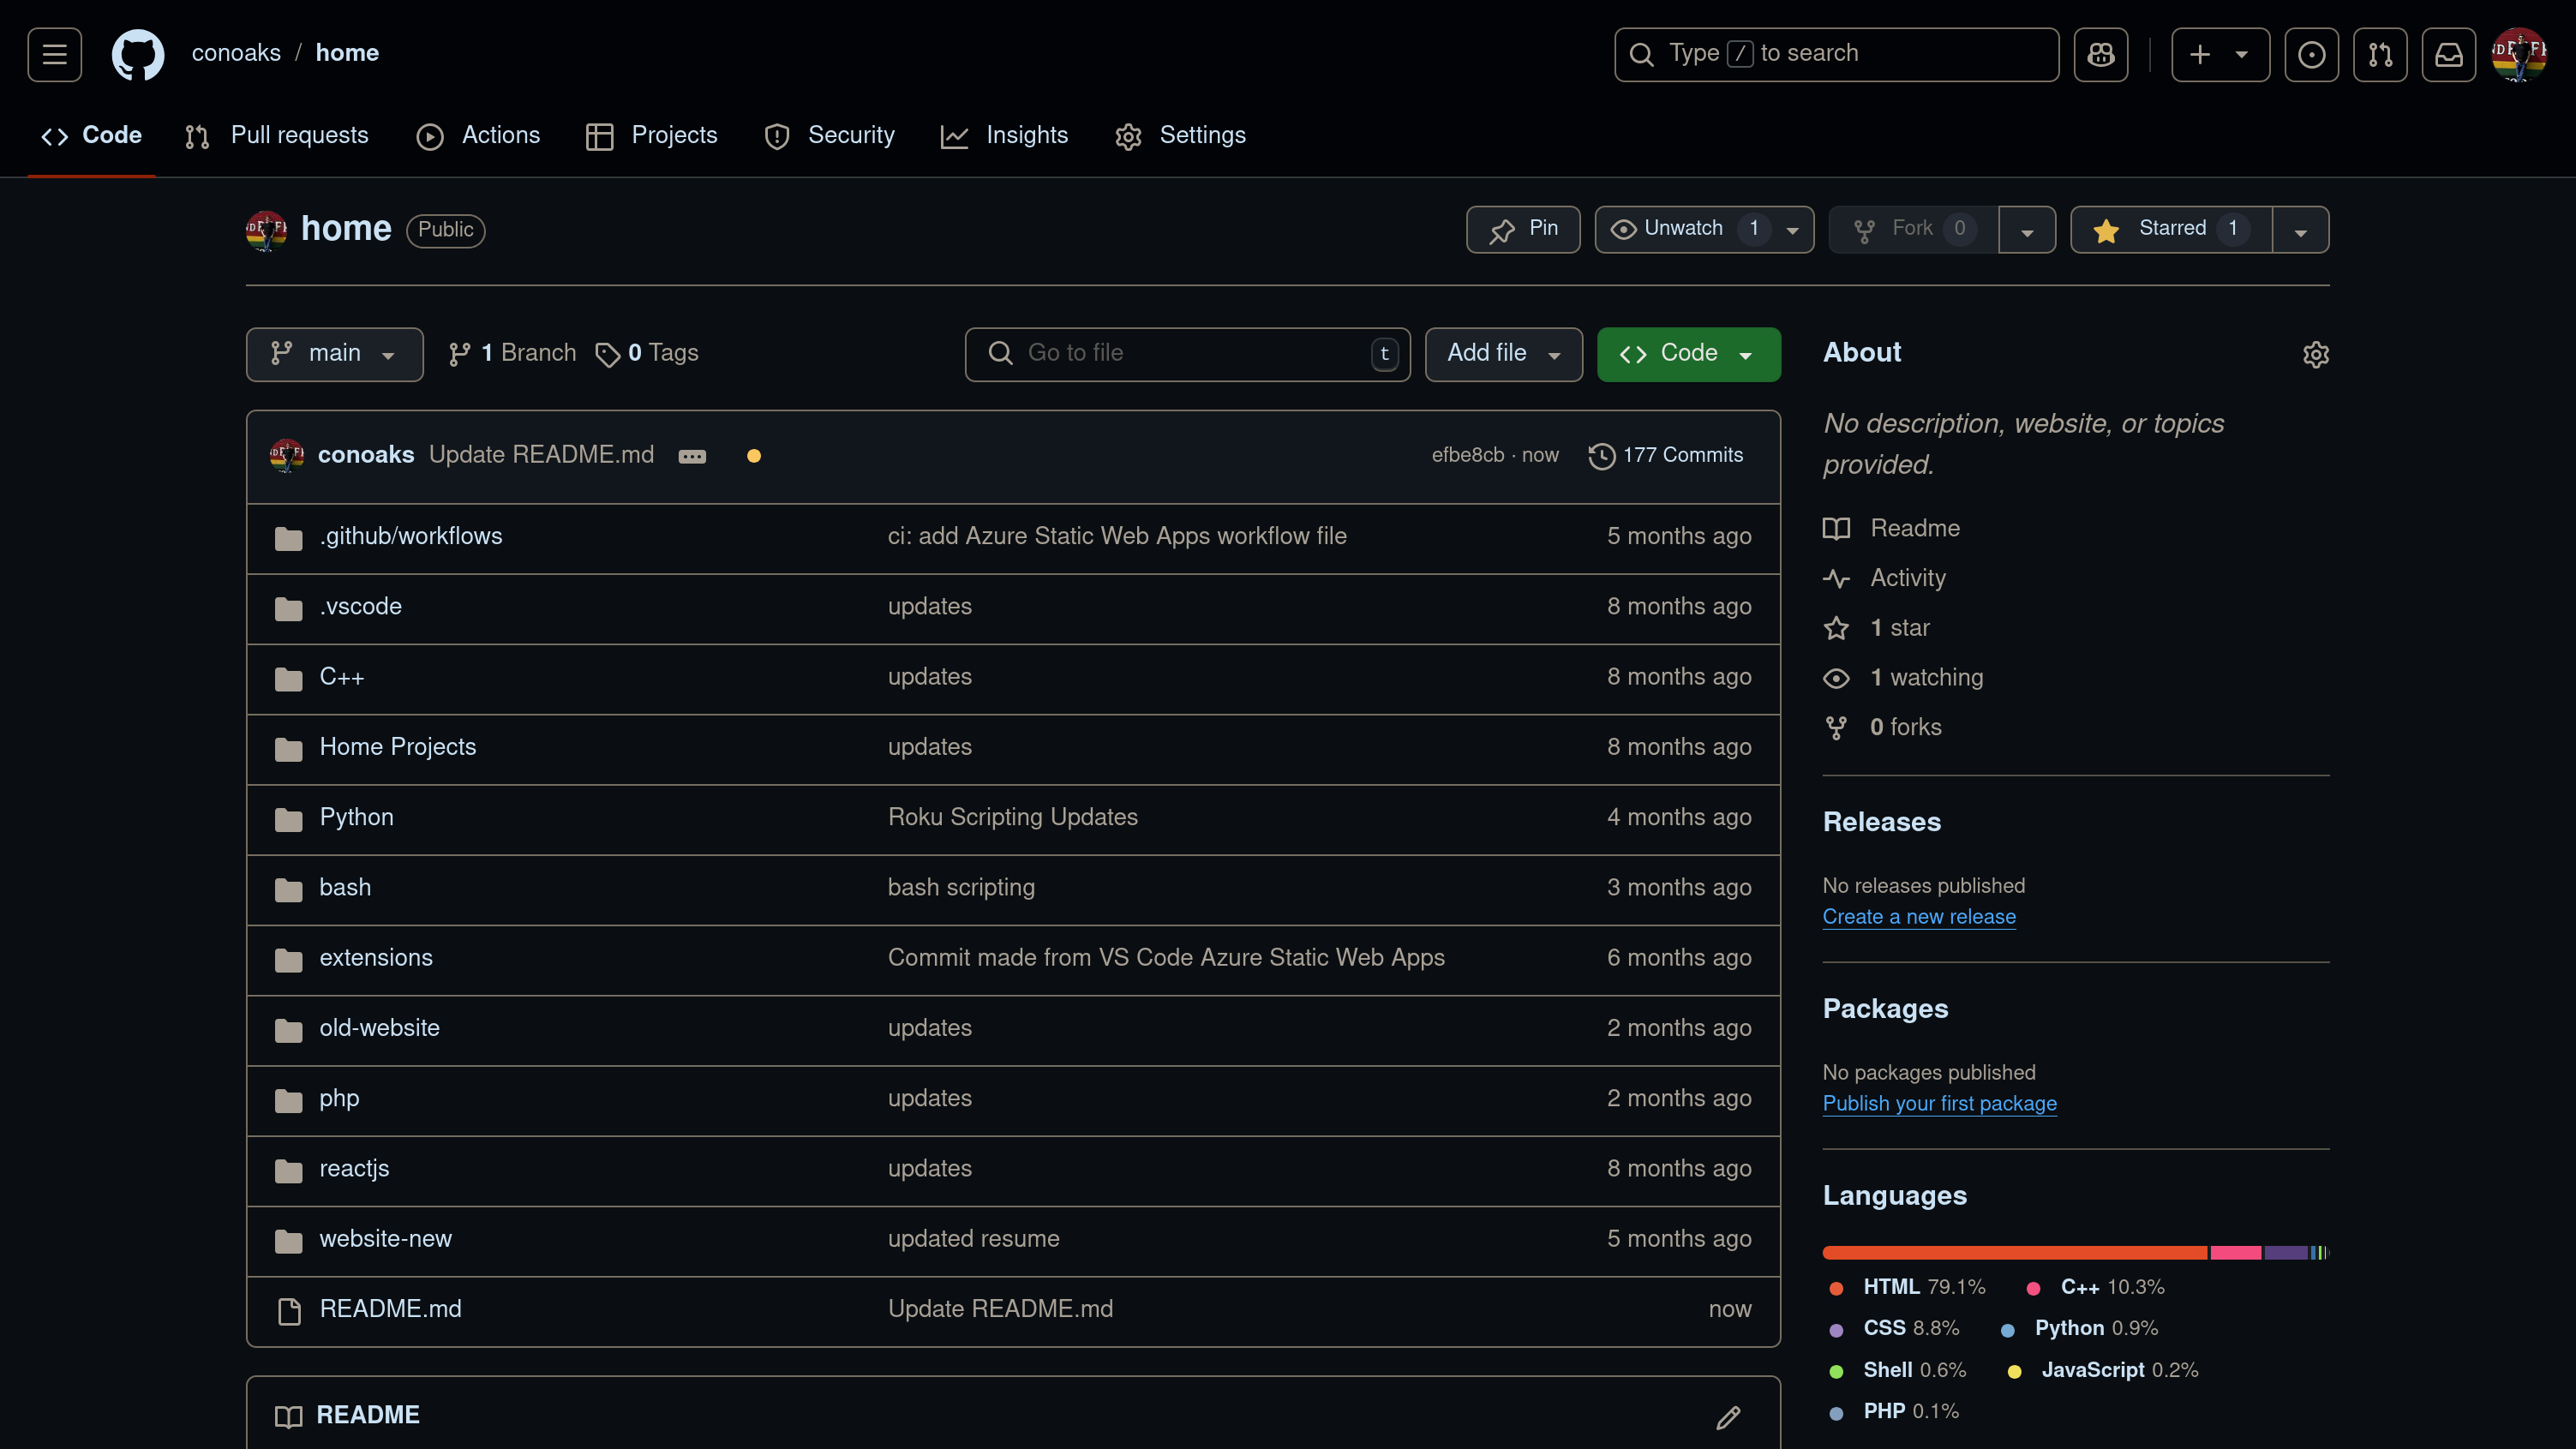Click Create a new release link
Screen dimensions: 2576x1449
coord(1919,917)
